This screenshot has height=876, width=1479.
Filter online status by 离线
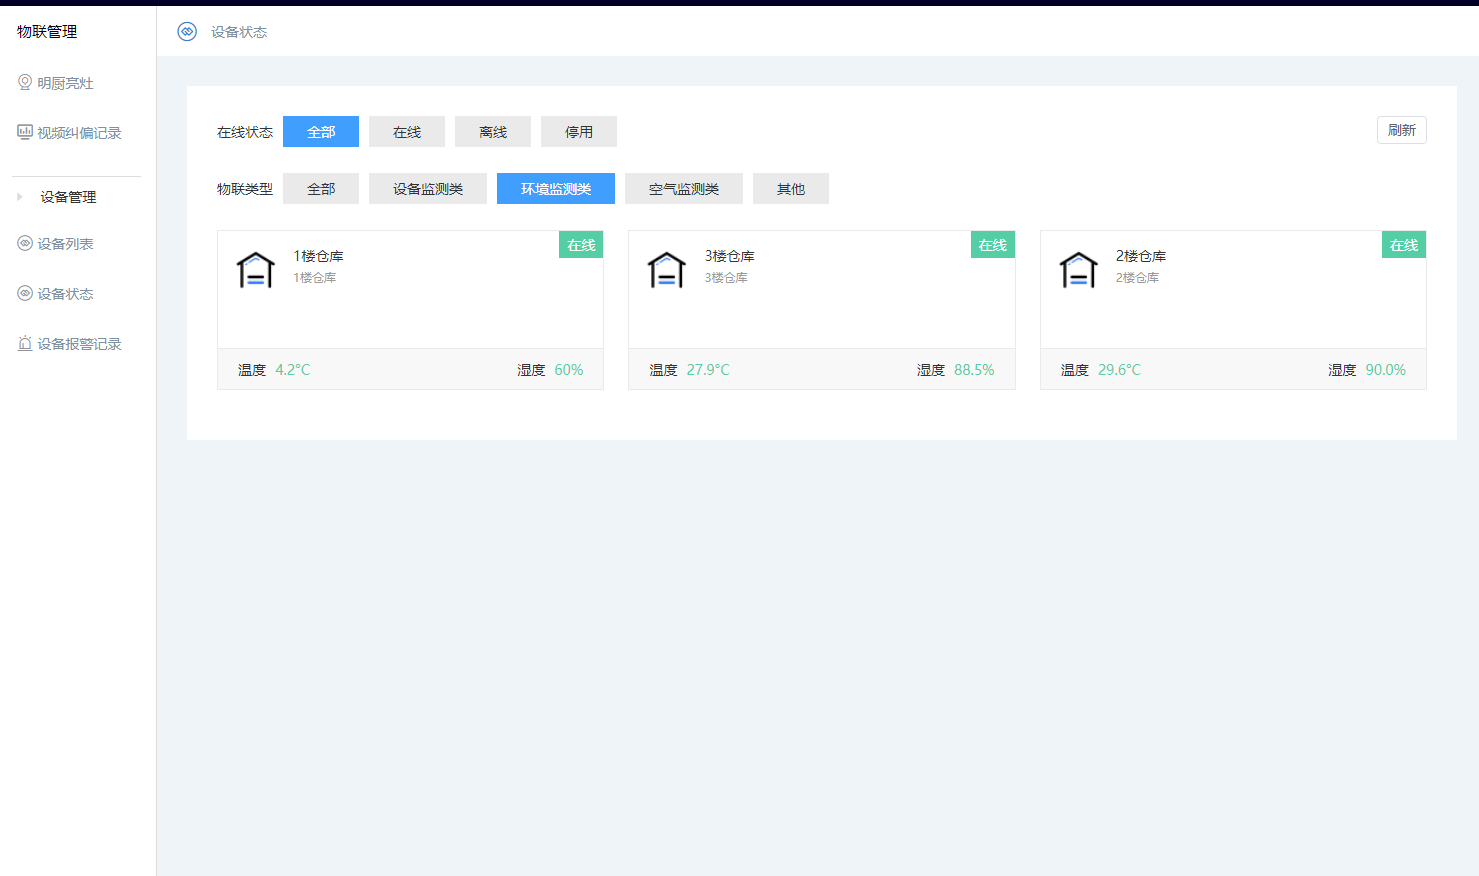493,132
